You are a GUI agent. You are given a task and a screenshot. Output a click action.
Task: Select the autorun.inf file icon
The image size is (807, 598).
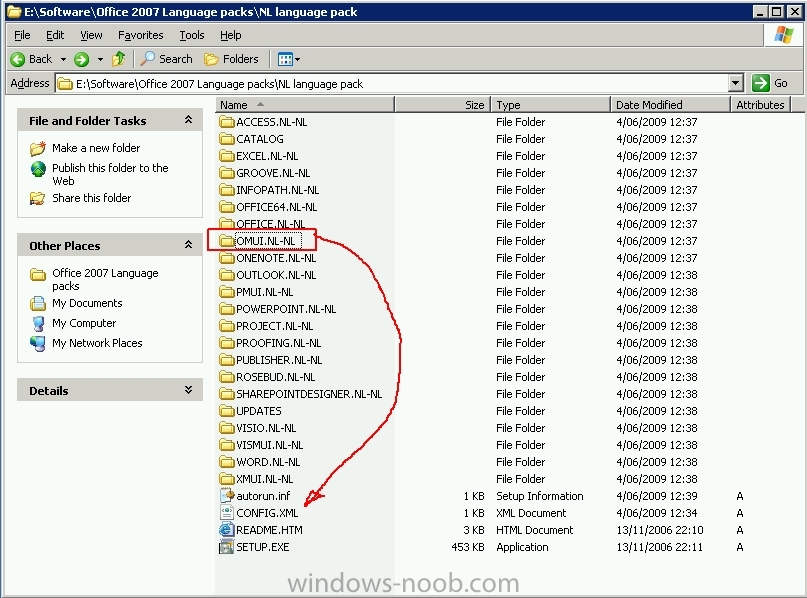[x=226, y=496]
